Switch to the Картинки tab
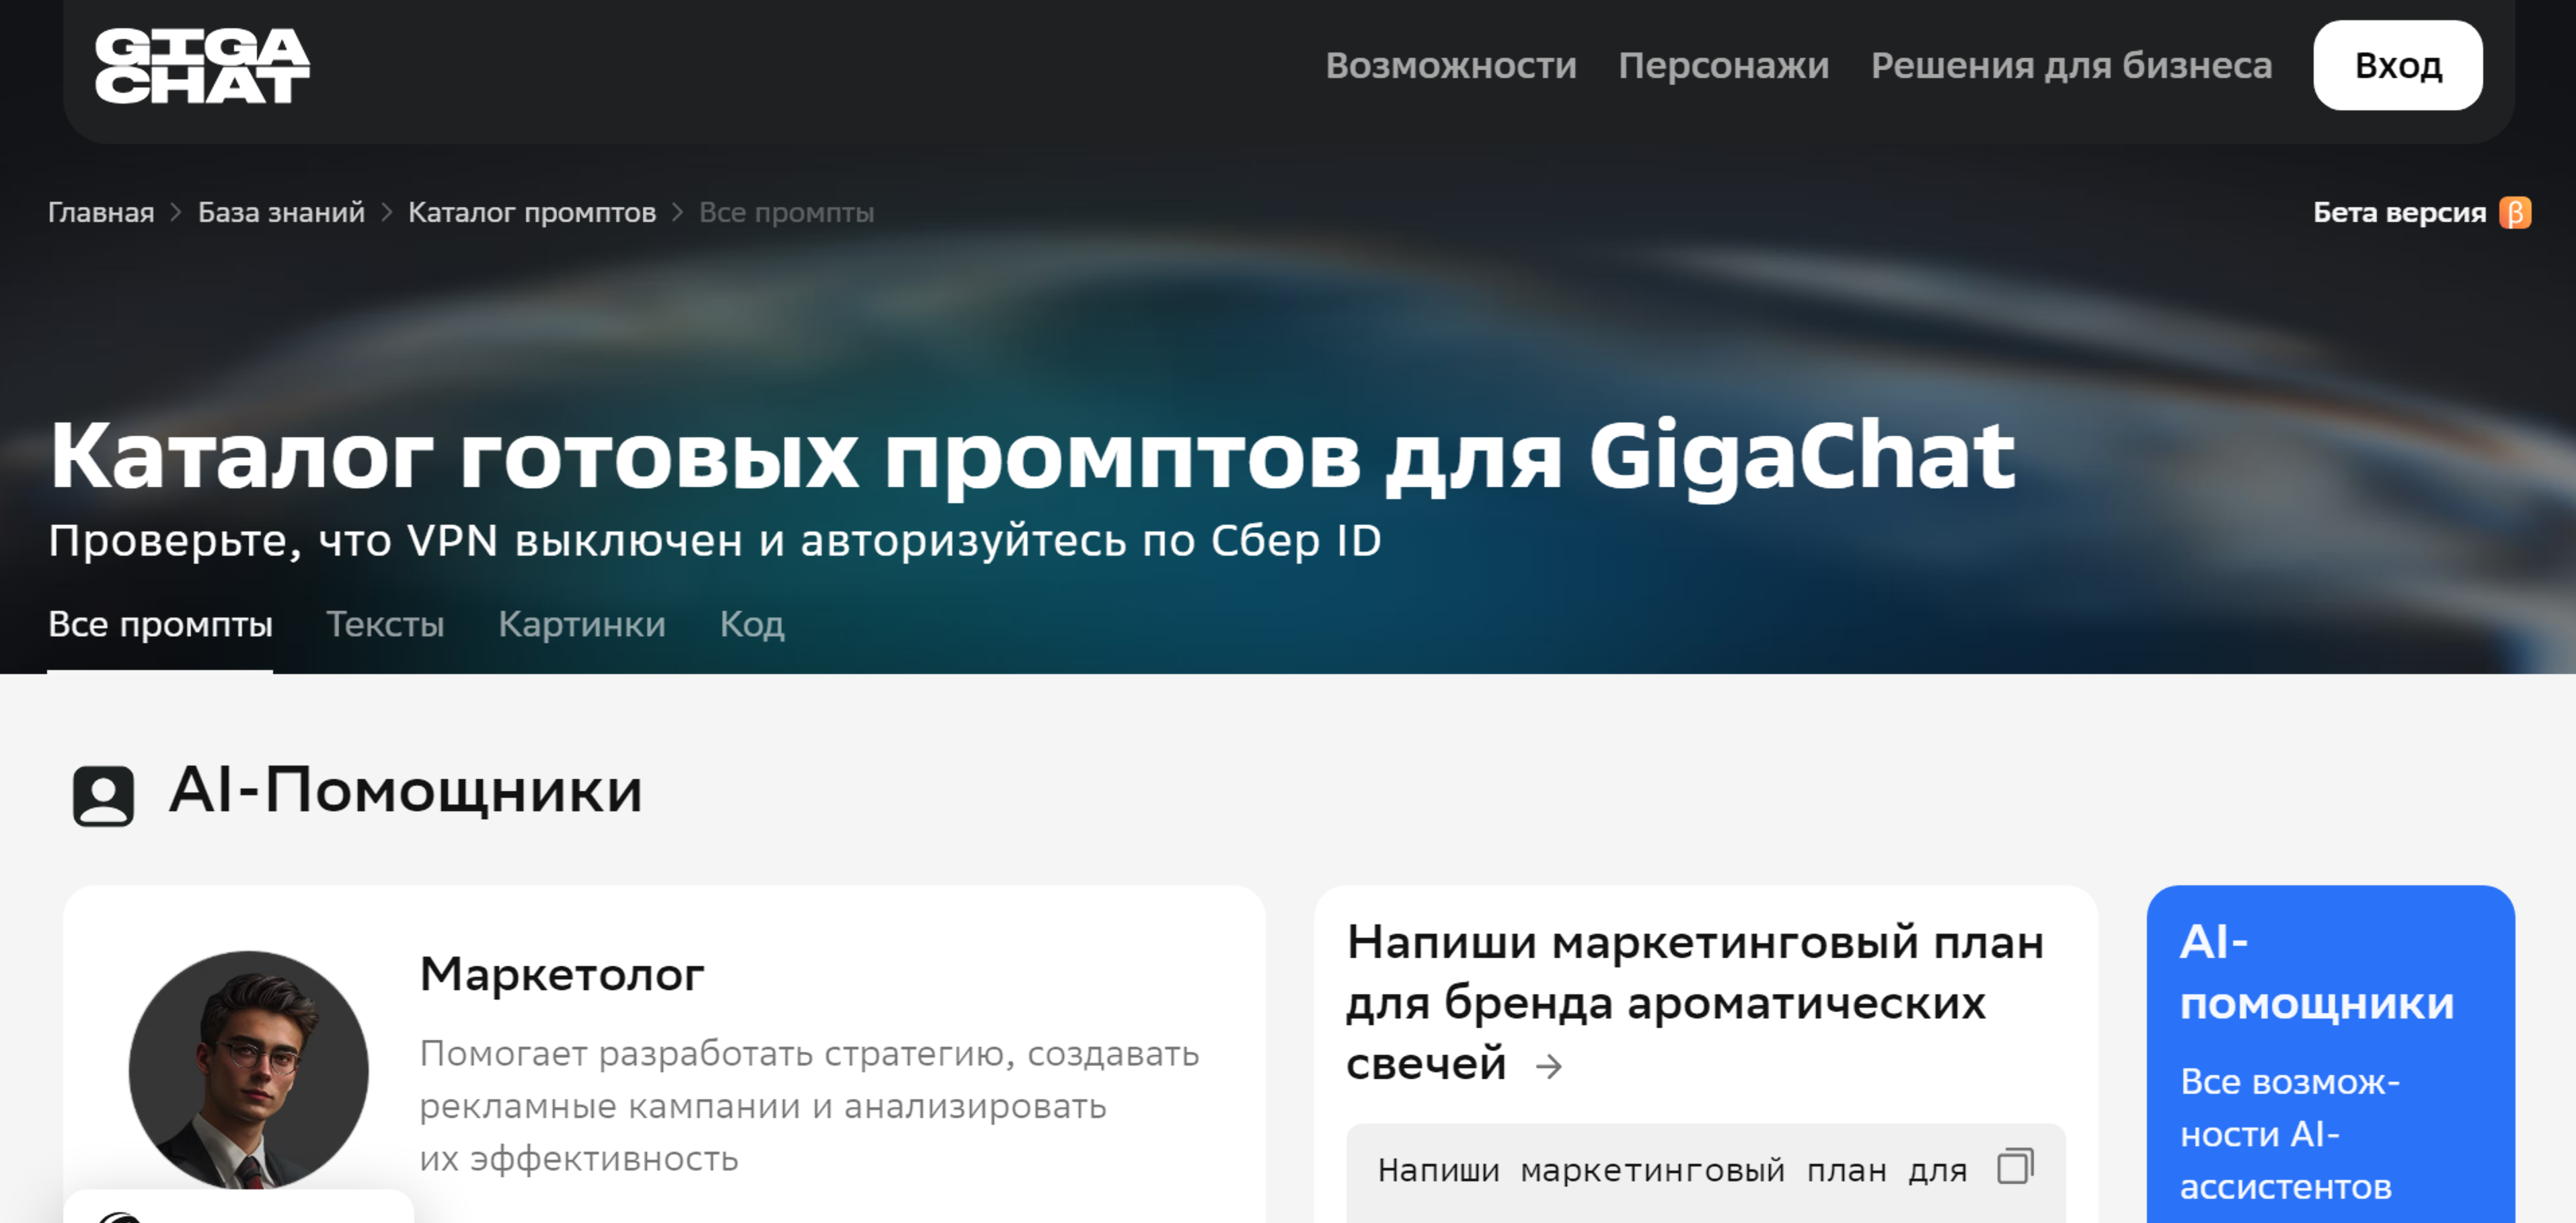Screen dimensions: 2576x1223 pos(582,624)
